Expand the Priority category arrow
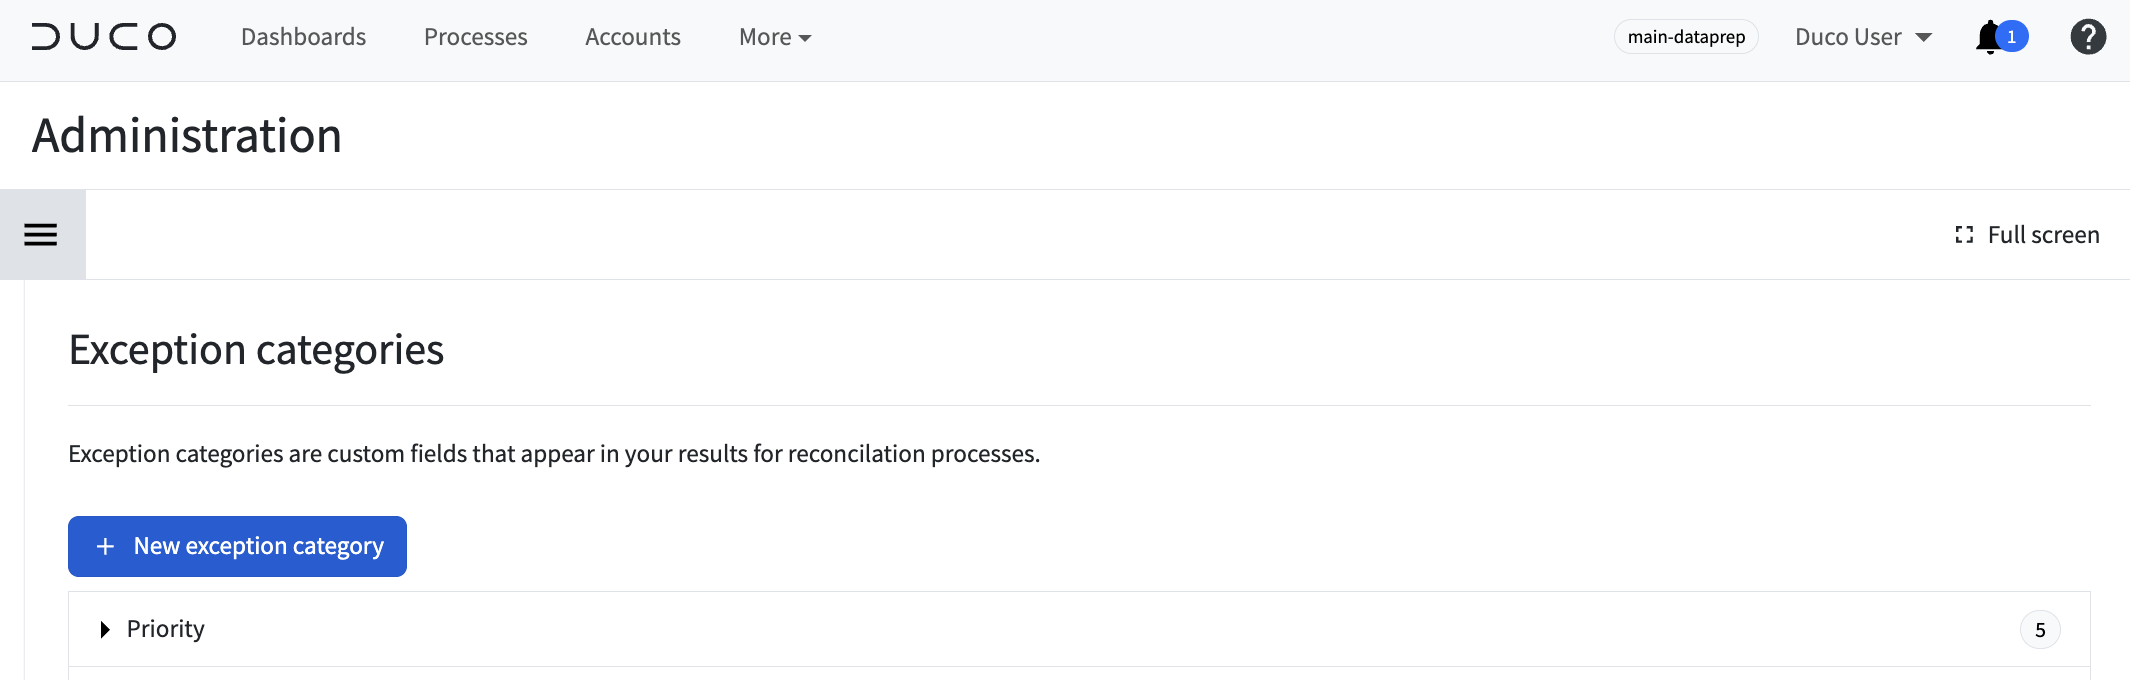 point(105,629)
